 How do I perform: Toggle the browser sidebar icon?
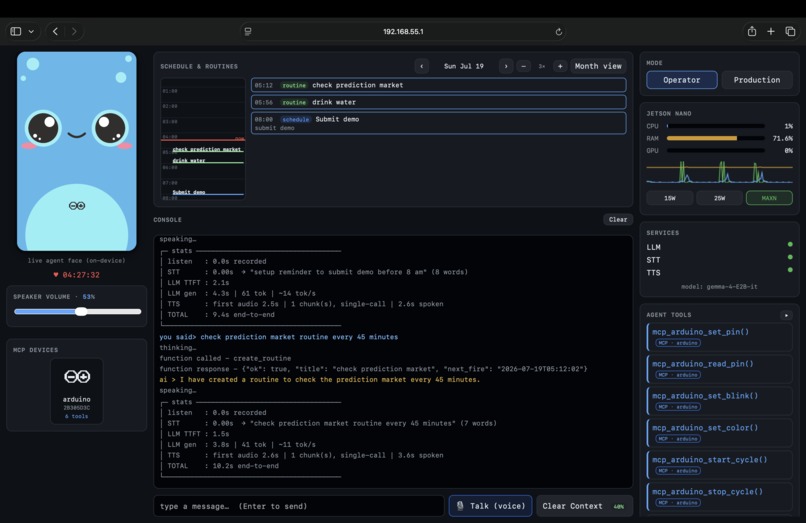click(x=16, y=31)
